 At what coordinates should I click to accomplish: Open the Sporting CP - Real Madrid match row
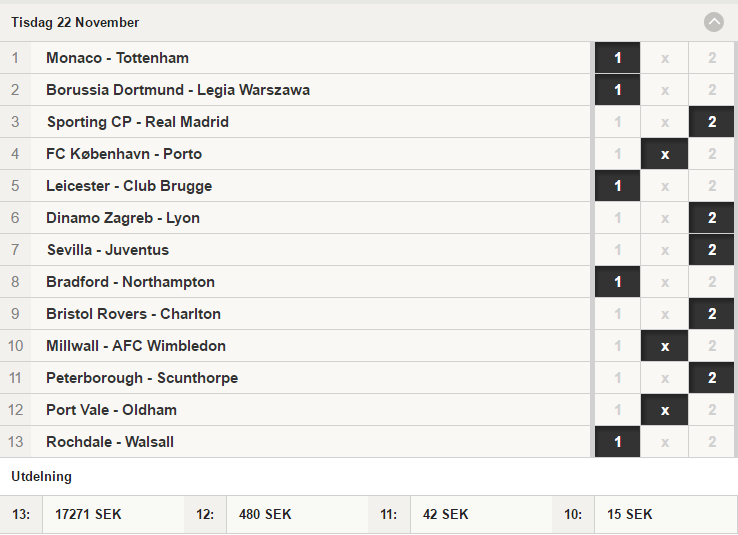tap(295, 122)
